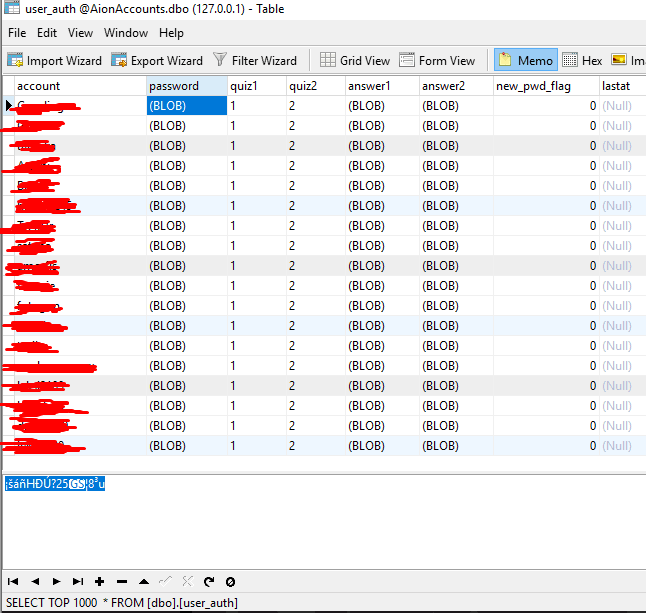Stop loading with the cancel circle icon
This screenshot has width=646, height=613.
[x=230, y=581]
